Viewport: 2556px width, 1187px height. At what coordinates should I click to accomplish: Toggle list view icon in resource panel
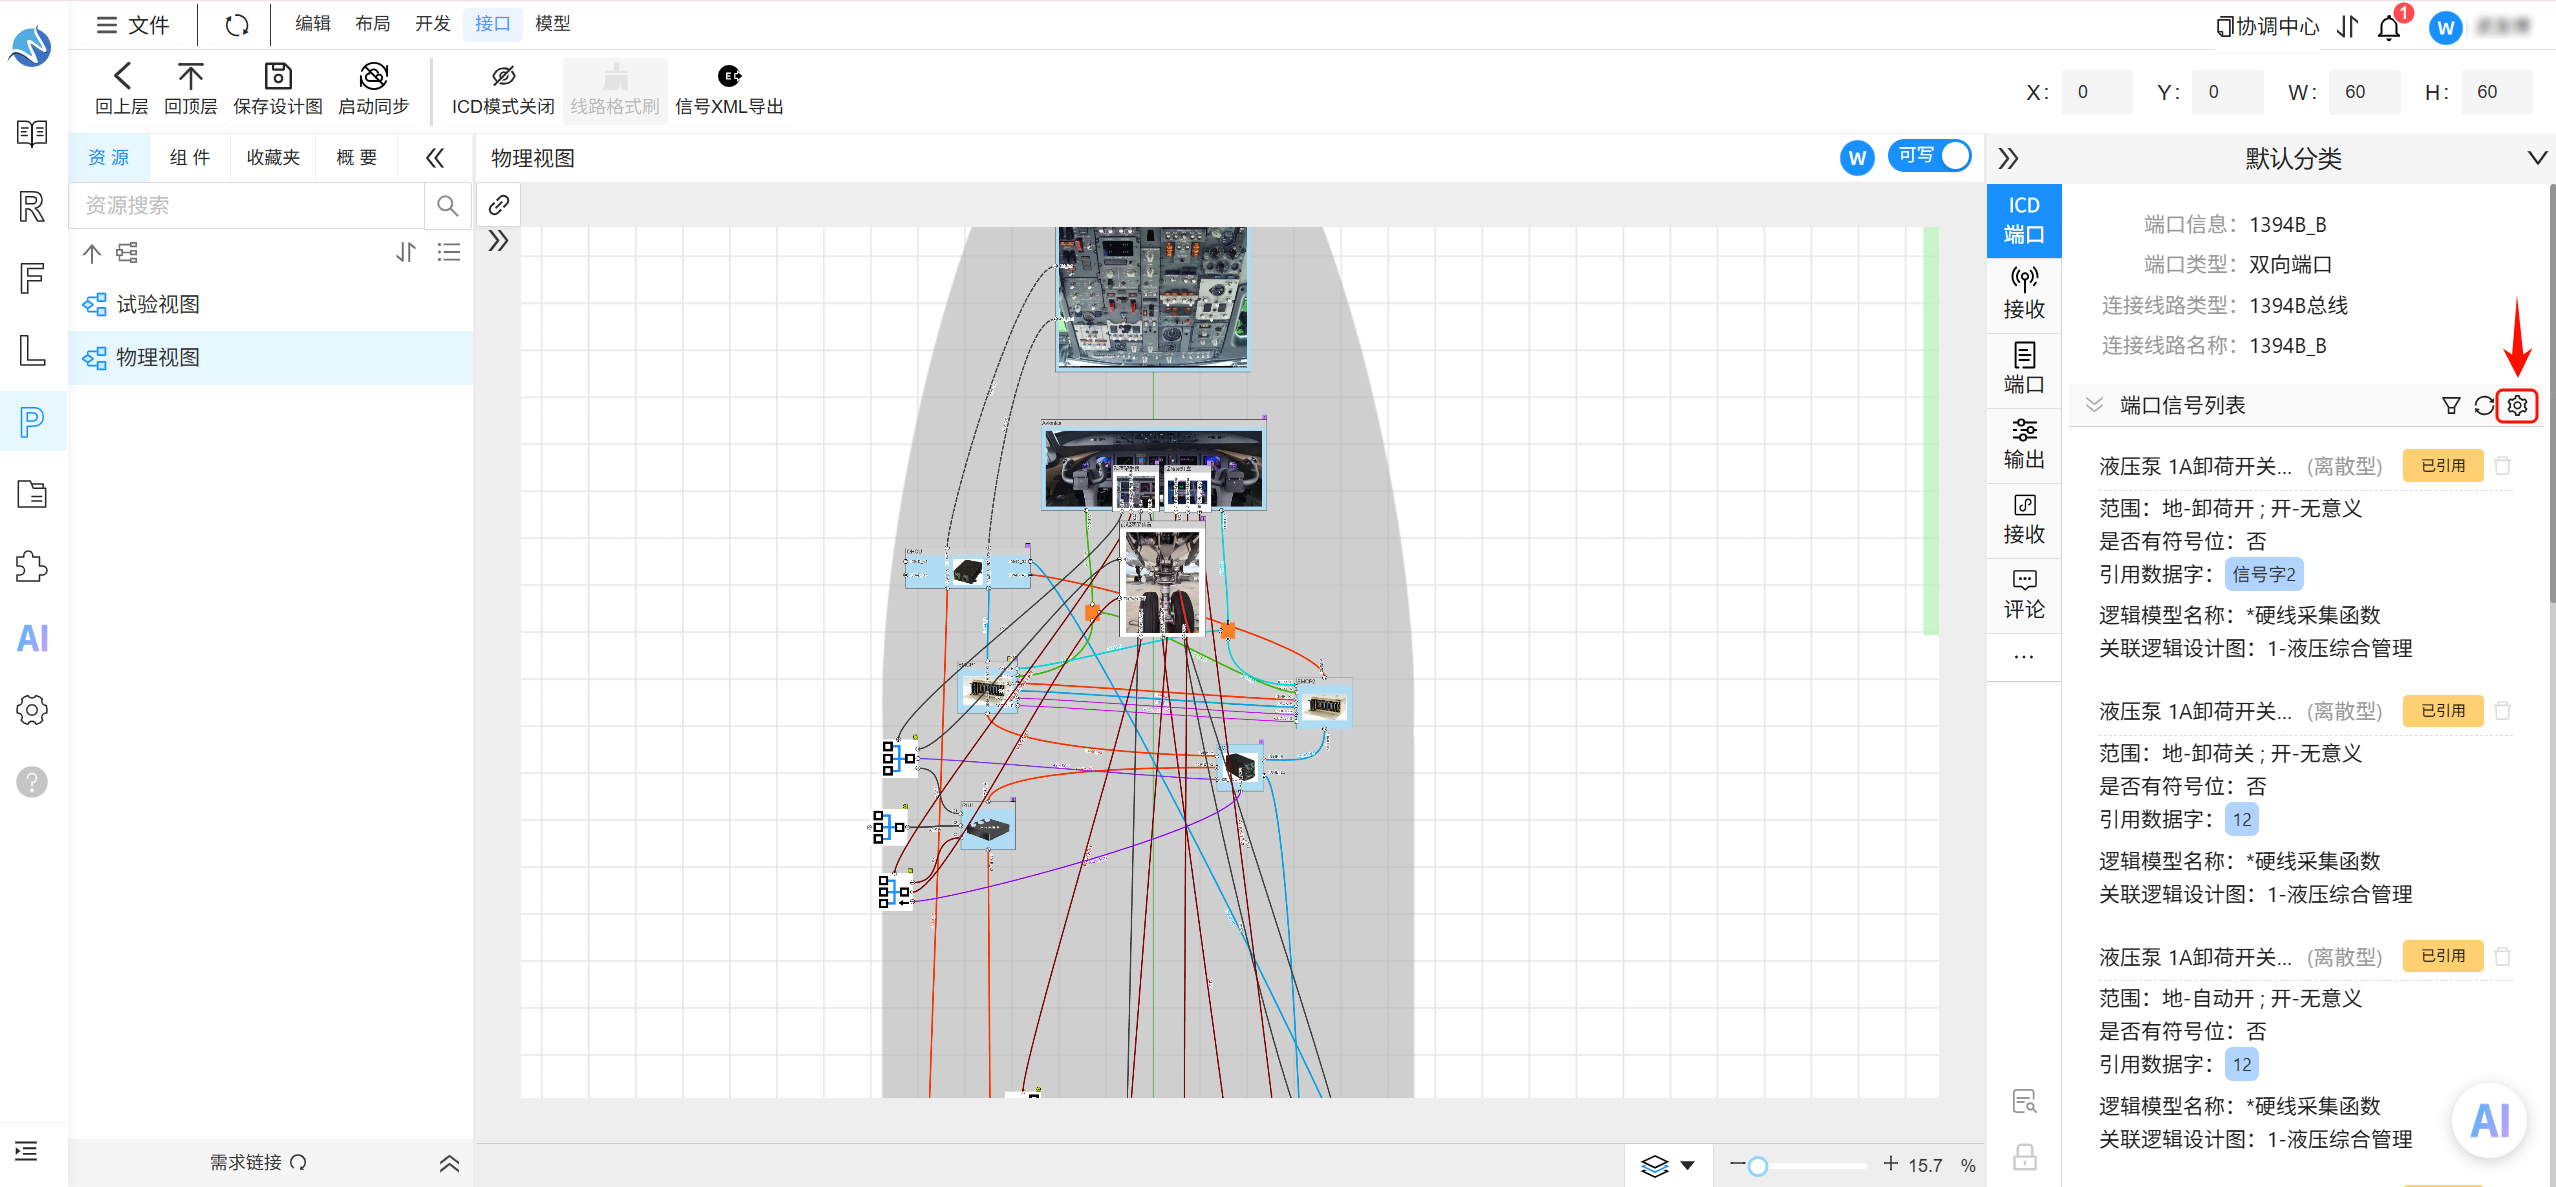tap(449, 253)
